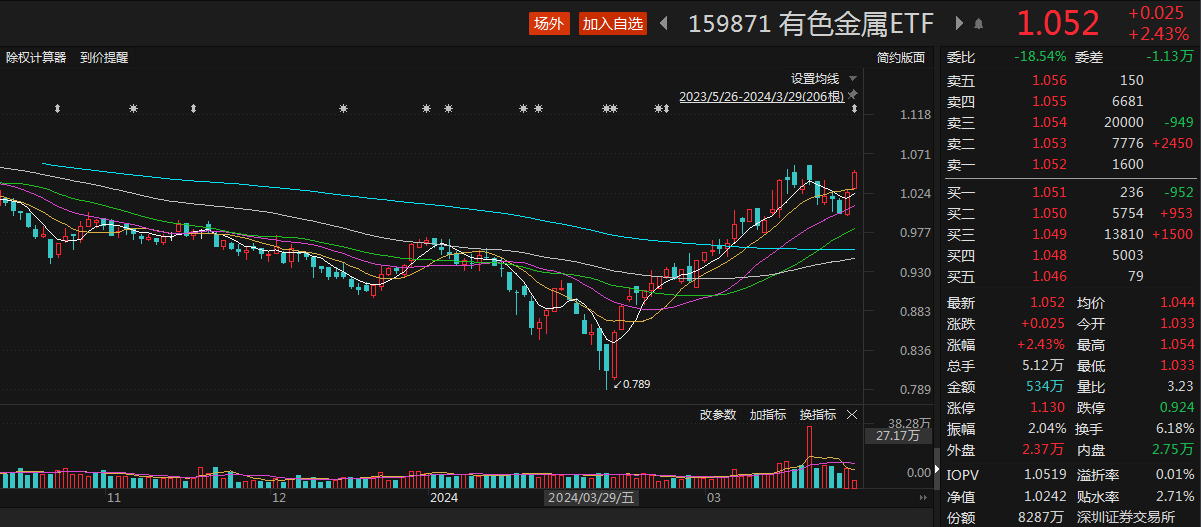Click the previous stock left arrow
The height and width of the screenshot is (527, 1201).
[664, 24]
